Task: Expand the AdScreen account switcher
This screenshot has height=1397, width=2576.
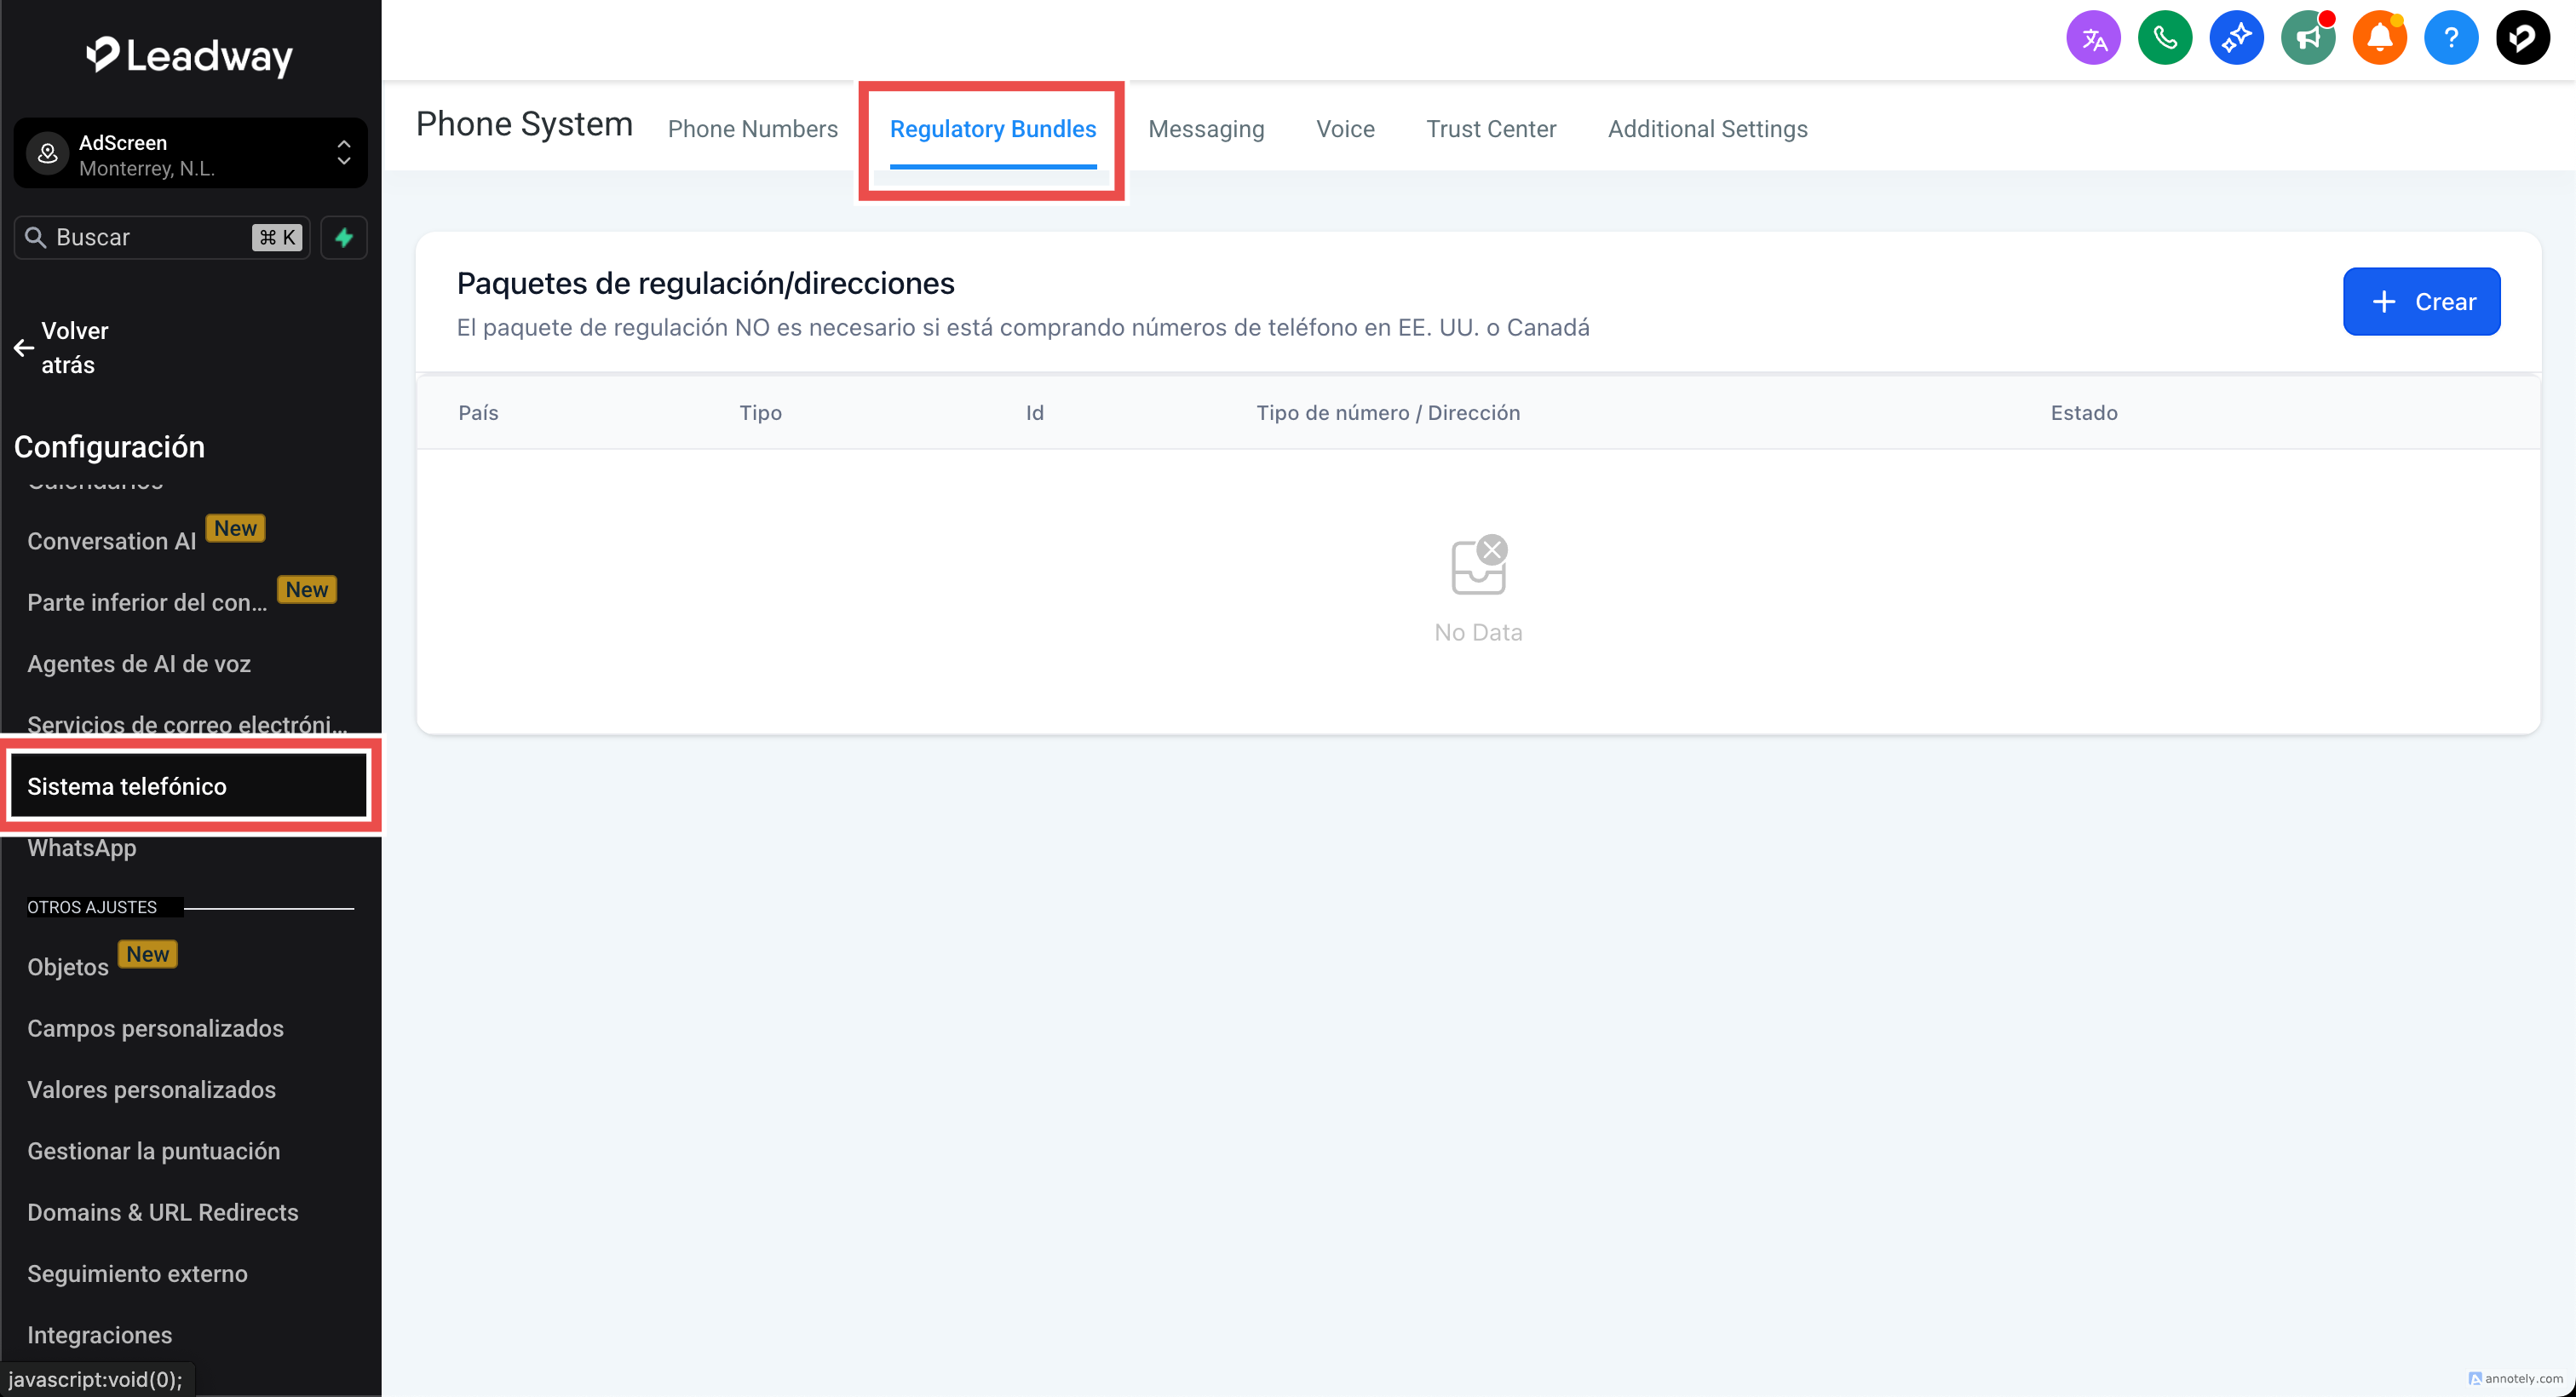Action: [x=190, y=154]
